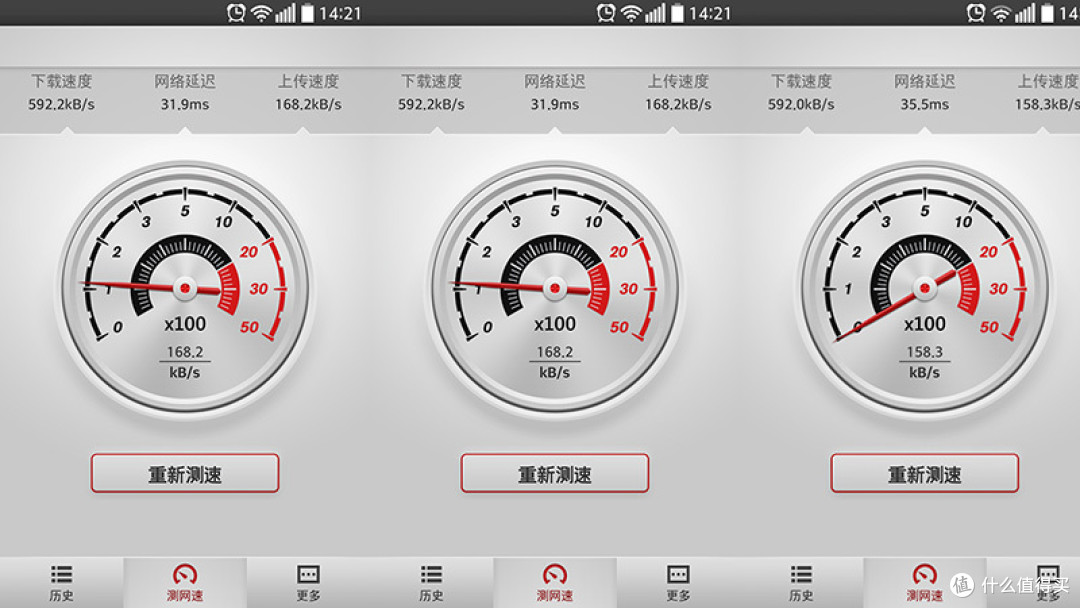Viewport: 1080px width, 608px height.
Task: Click speed gauge dial in middle screenshot
Action: point(554,289)
